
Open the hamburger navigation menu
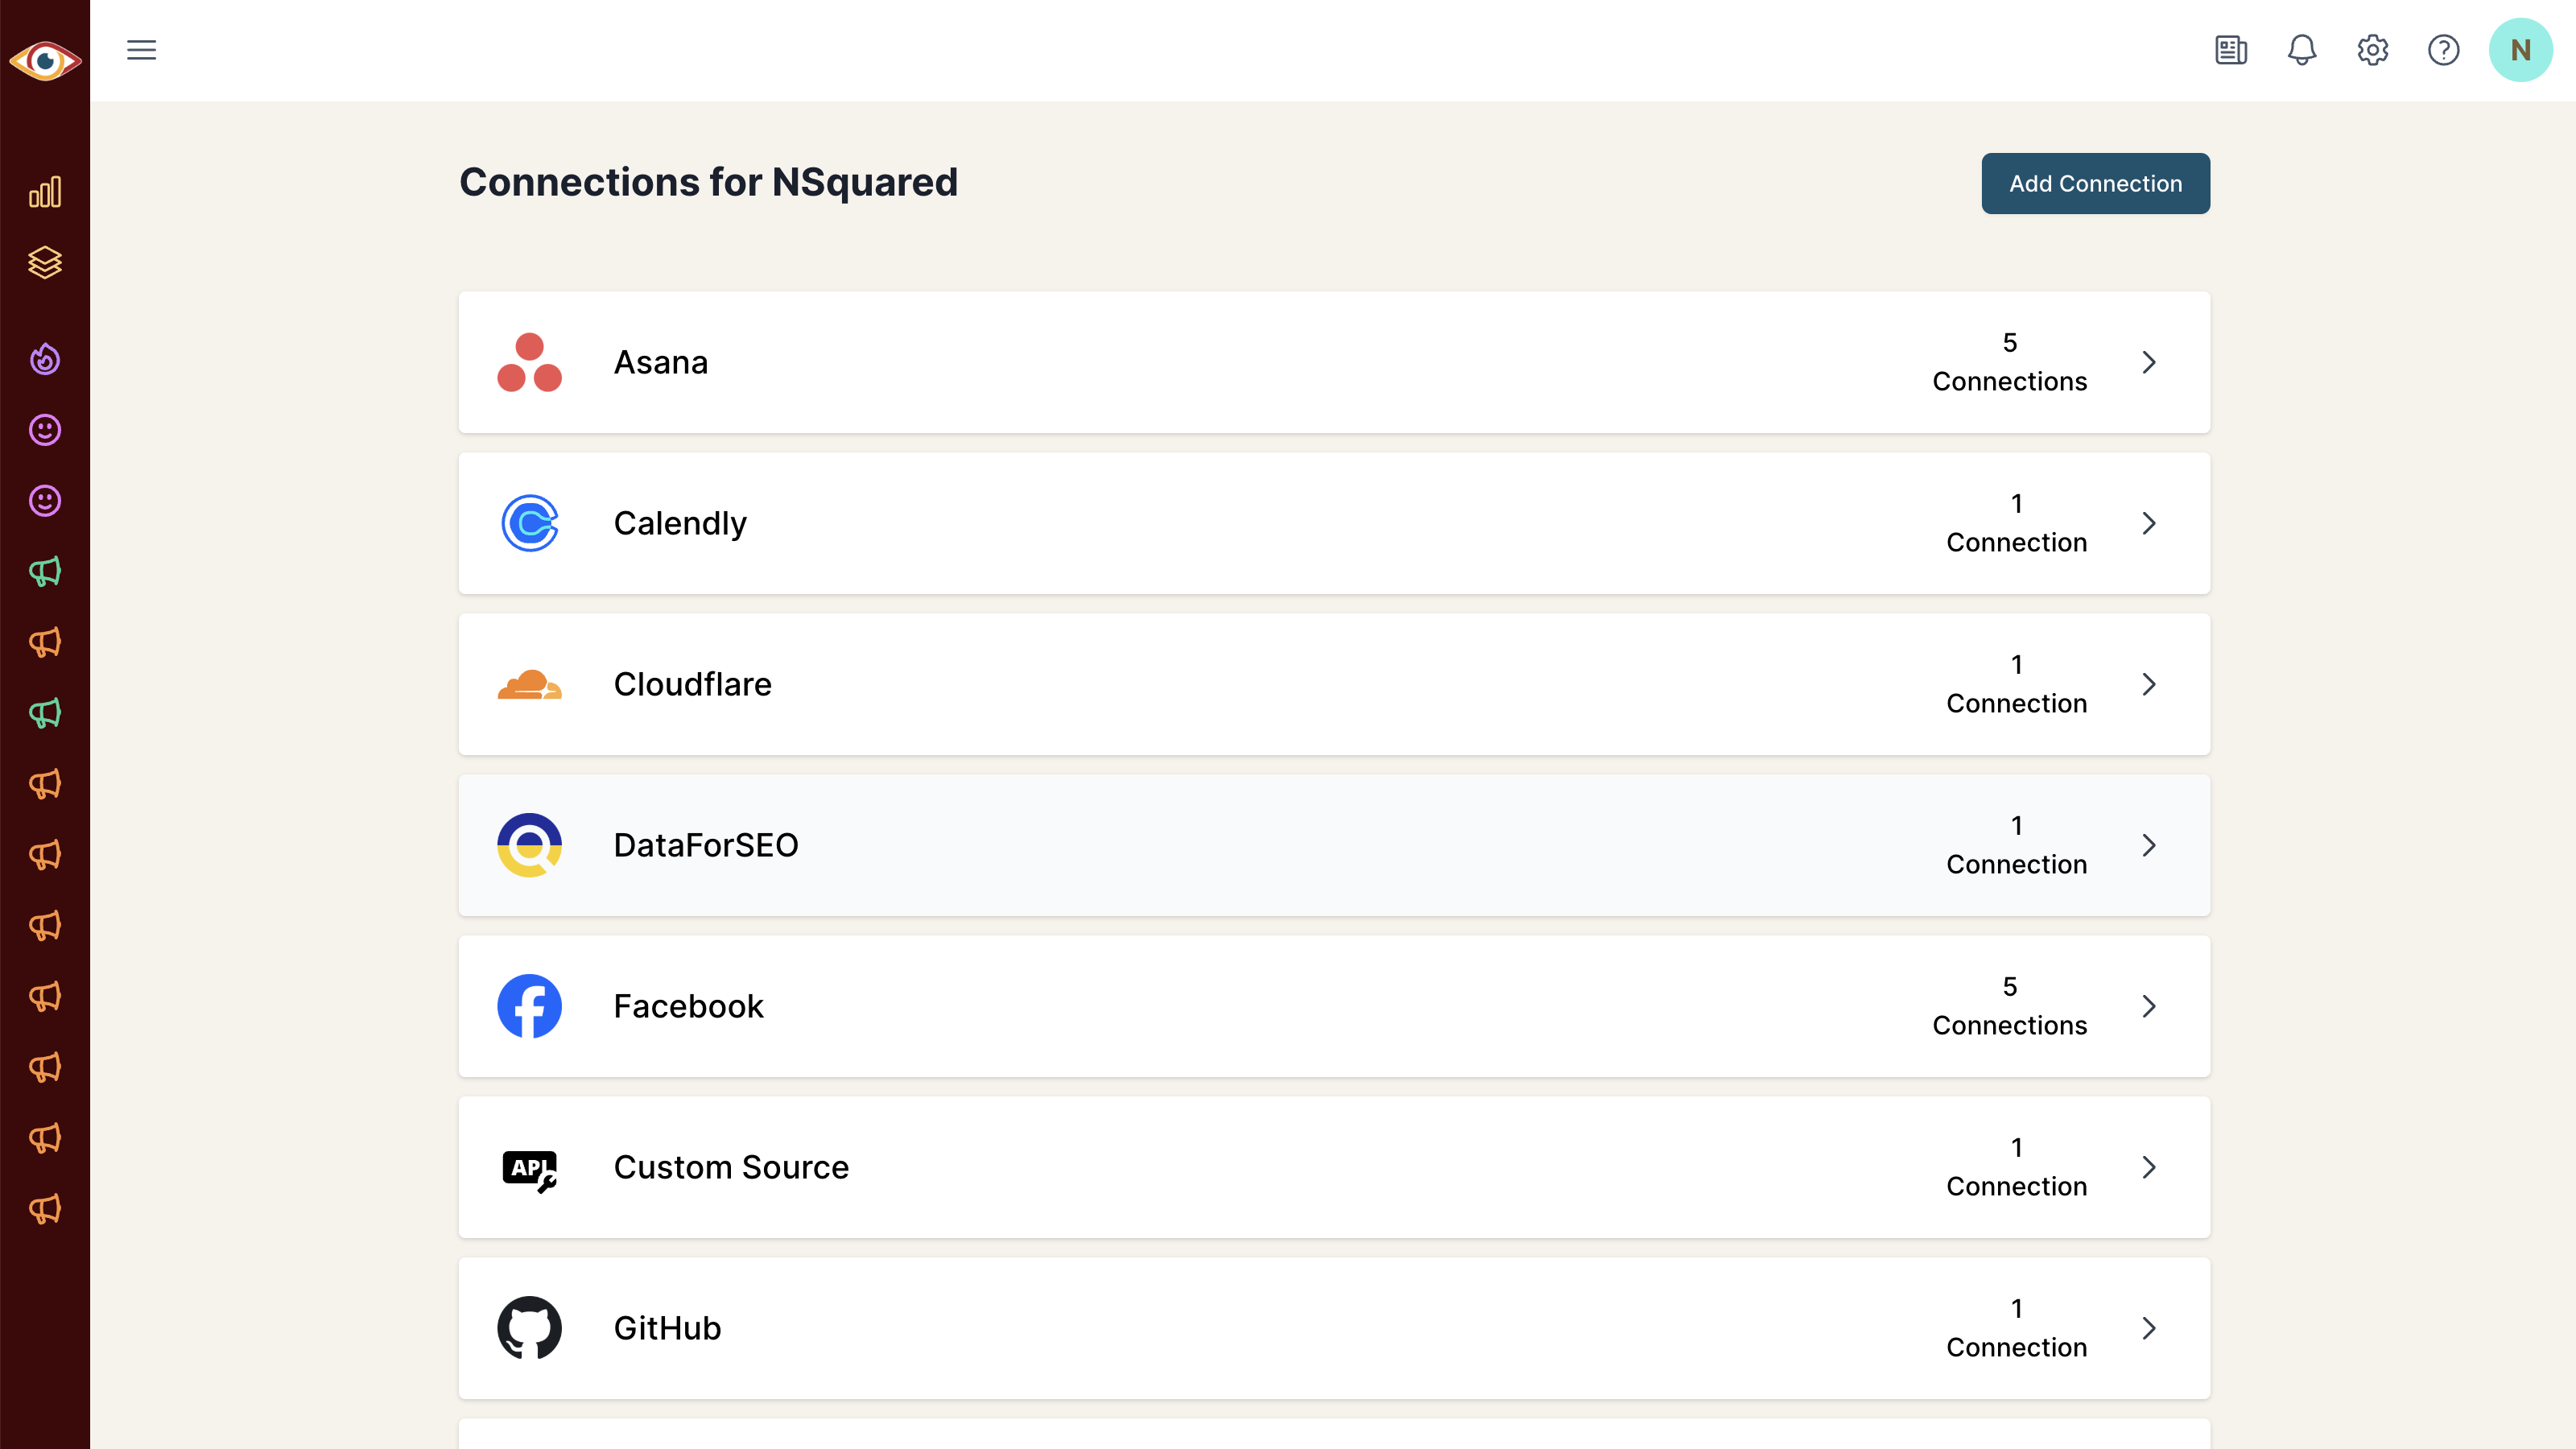click(x=141, y=50)
